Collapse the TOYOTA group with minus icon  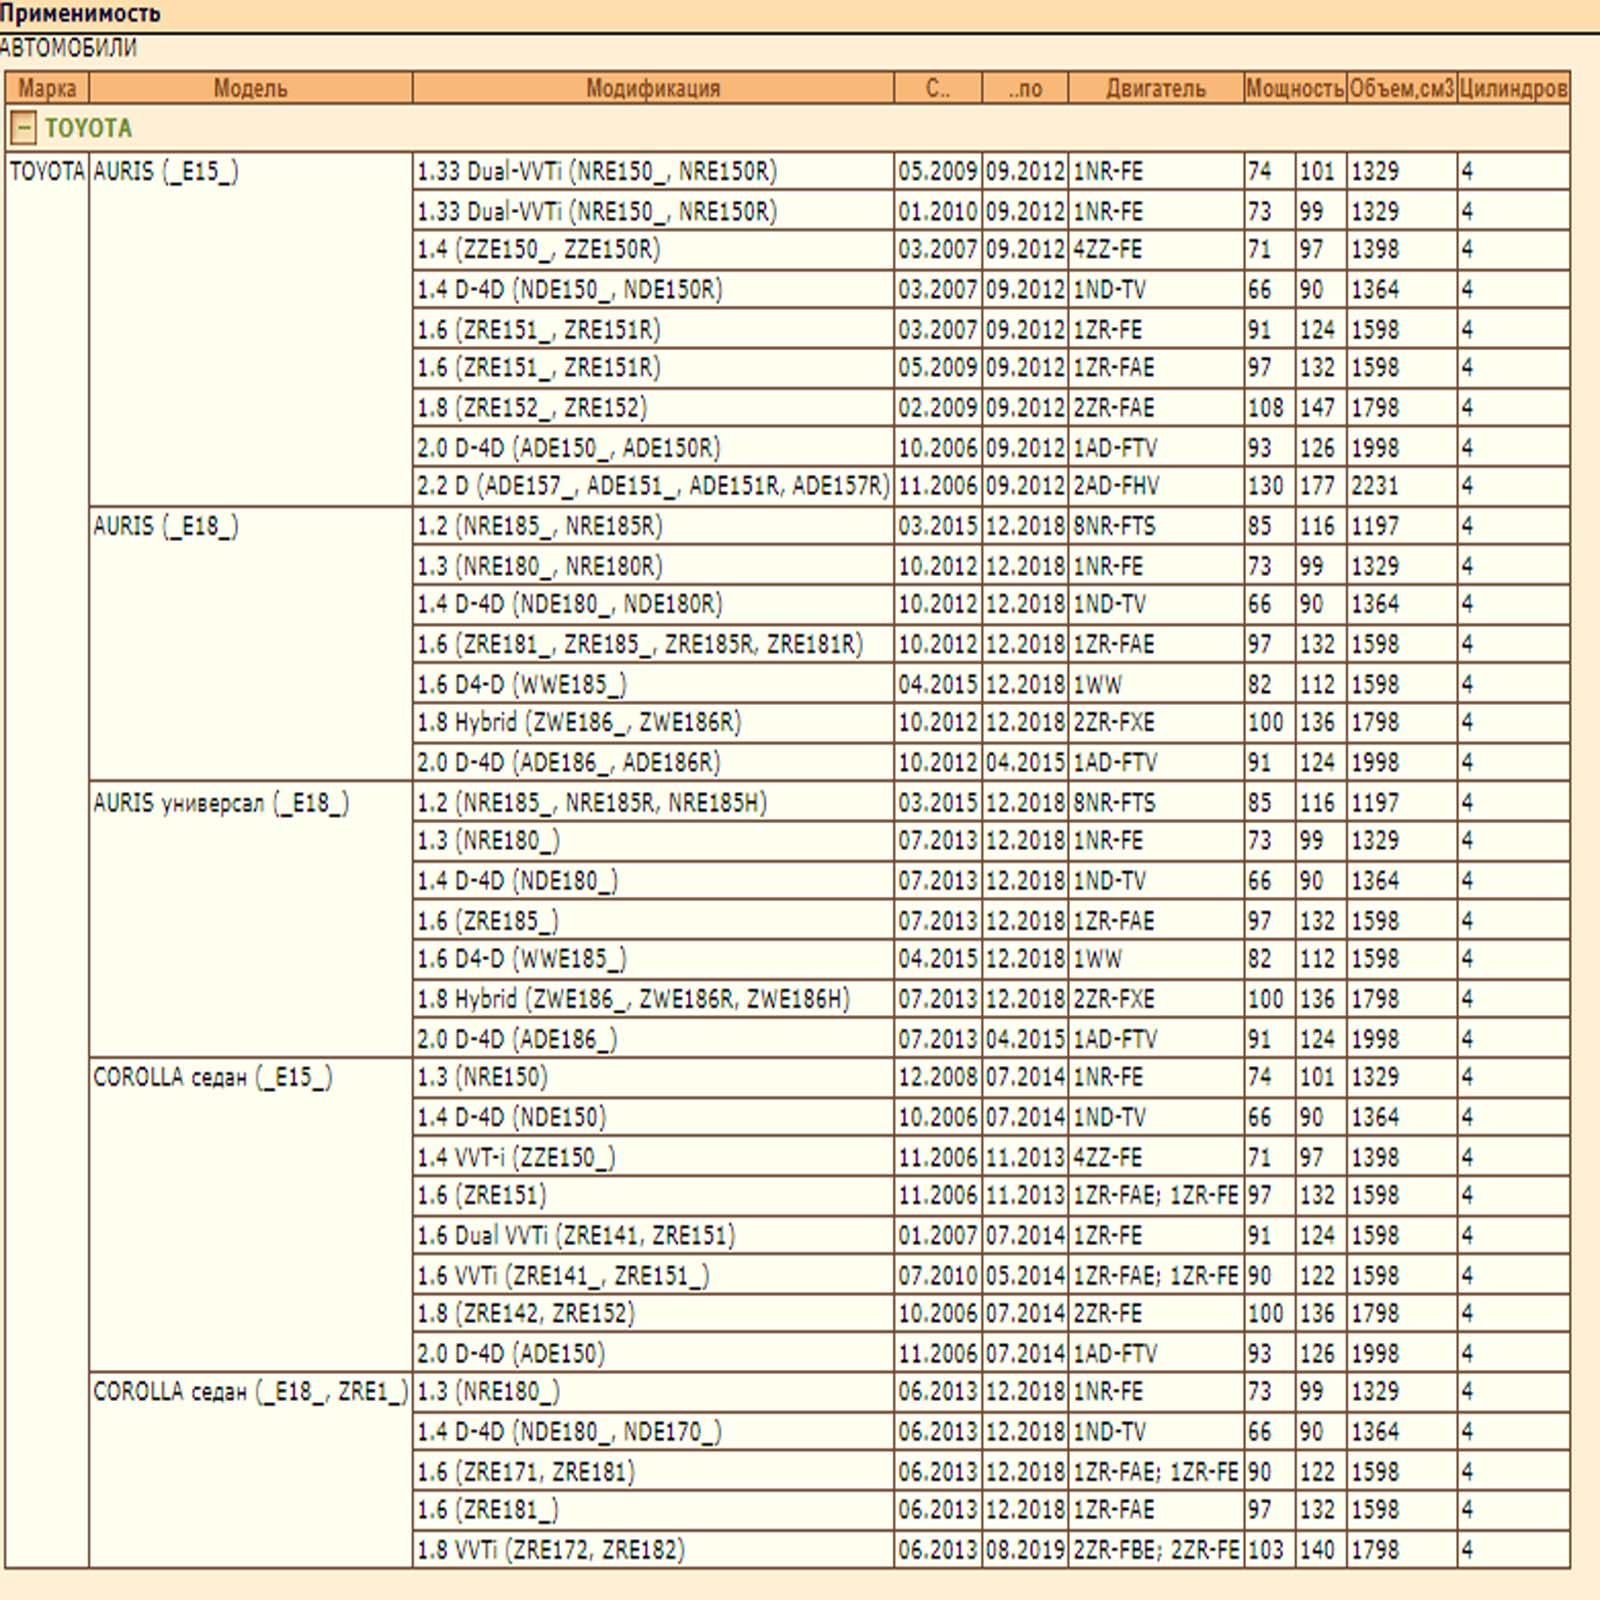coord(23,128)
